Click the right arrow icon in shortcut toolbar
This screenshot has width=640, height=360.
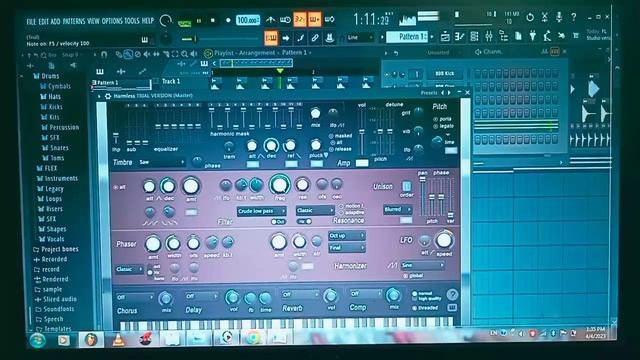[x=286, y=38]
